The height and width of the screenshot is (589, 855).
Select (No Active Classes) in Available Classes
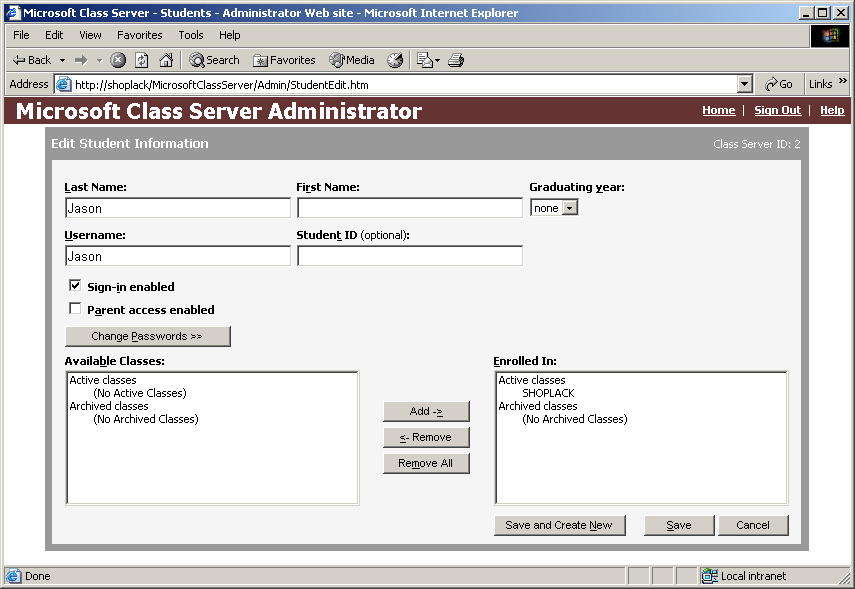tap(140, 393)
